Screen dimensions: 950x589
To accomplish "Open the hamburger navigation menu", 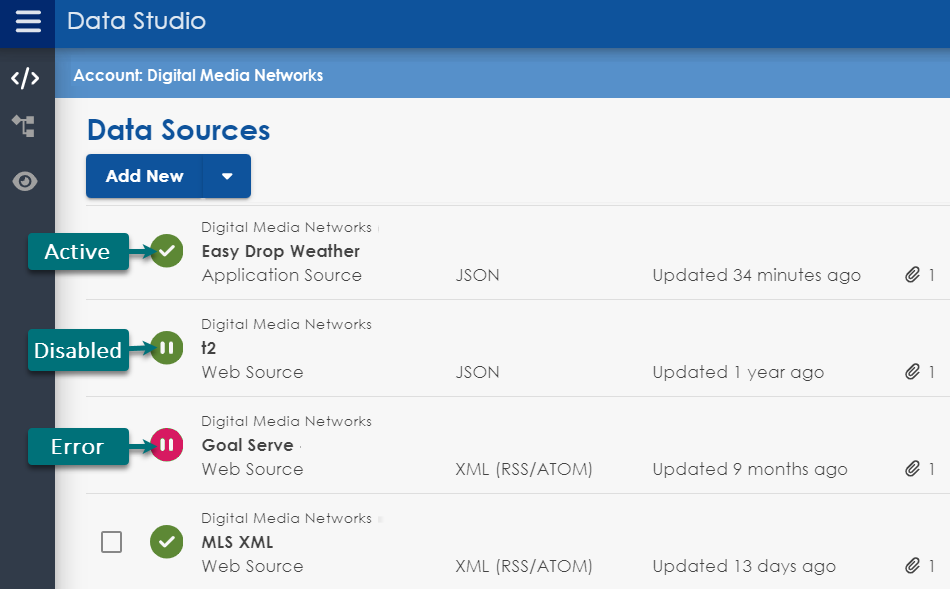I will coord(28,22).
